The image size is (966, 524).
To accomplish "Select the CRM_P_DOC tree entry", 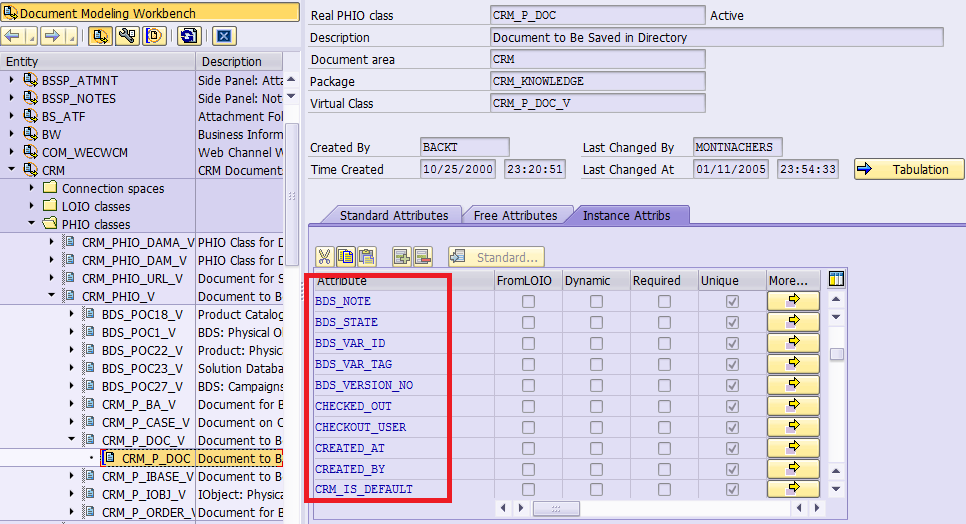I will 156,459.
